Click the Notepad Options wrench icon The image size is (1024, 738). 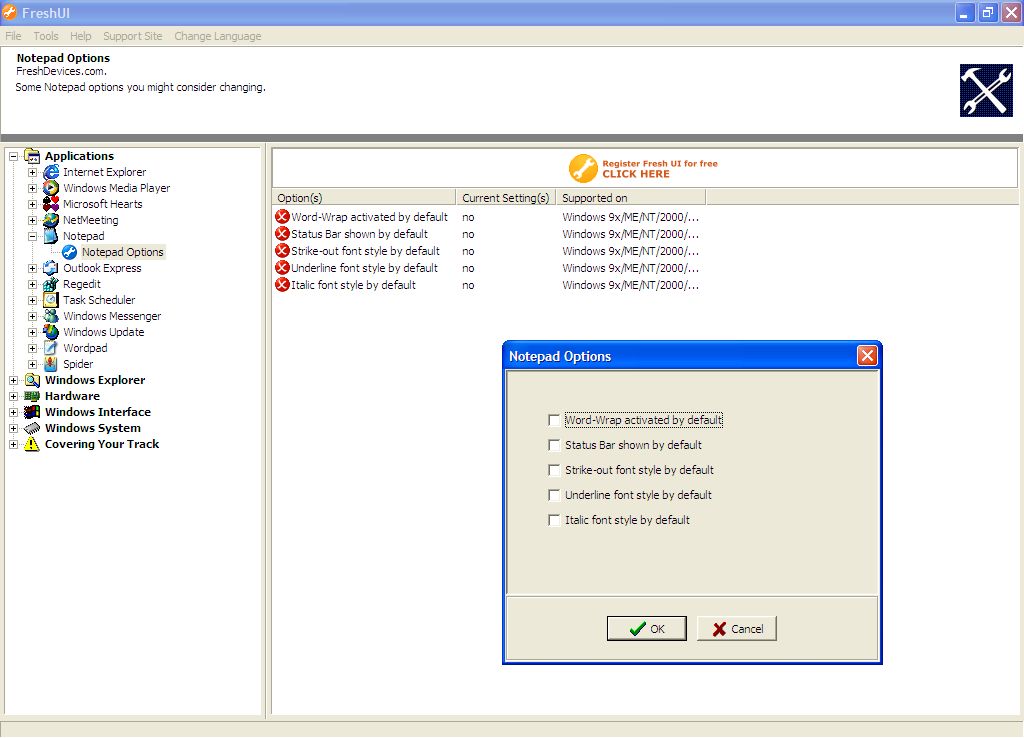pyautogui.click(x=69, y=252)
